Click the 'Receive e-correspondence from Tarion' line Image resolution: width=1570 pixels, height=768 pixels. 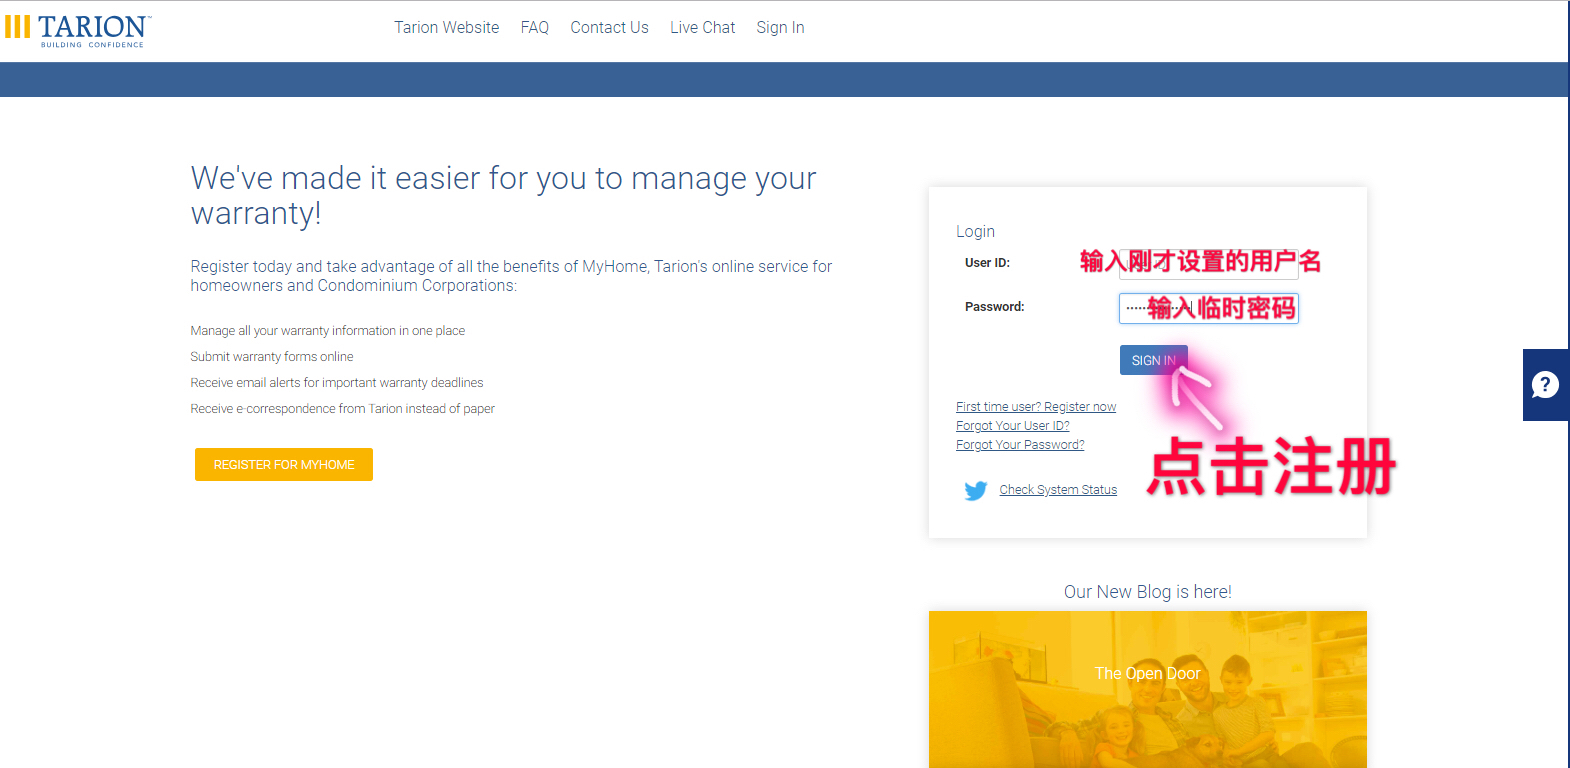[x=343, y=409]
